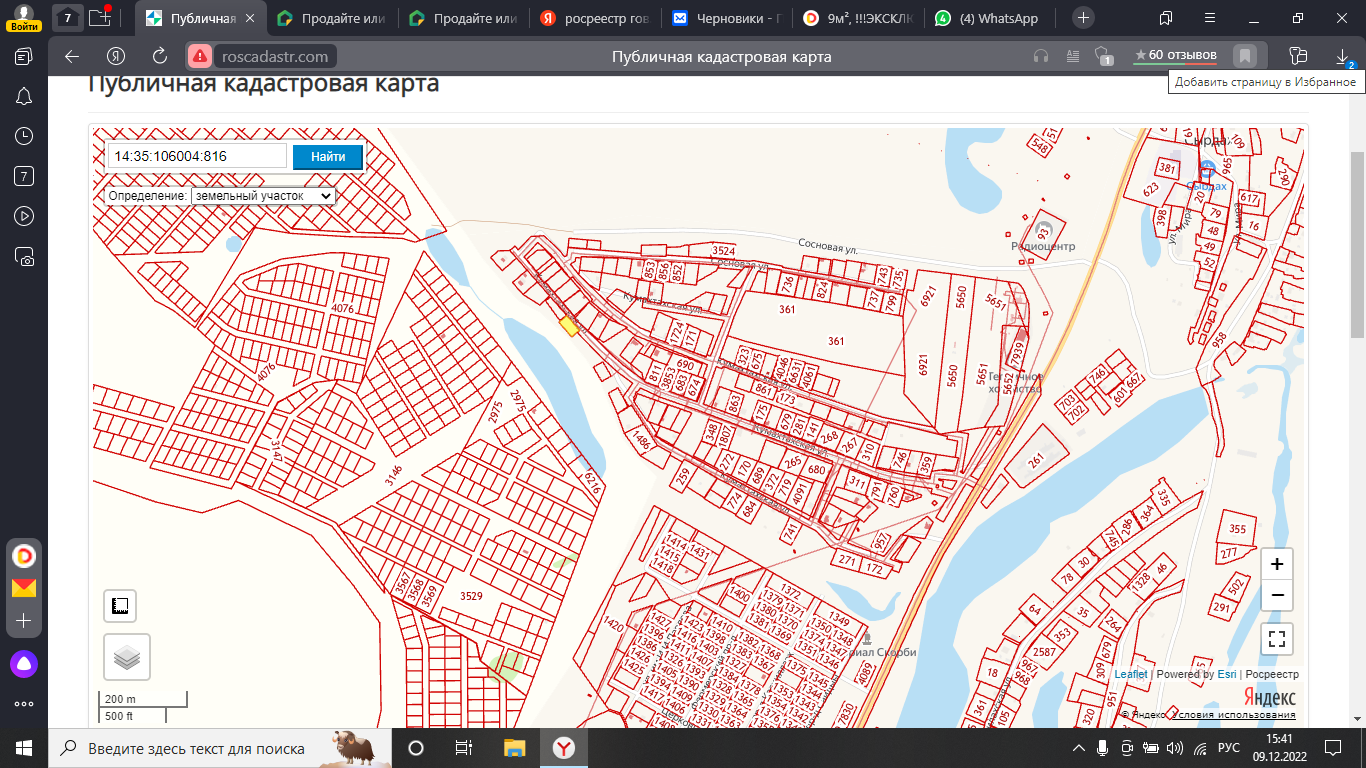Open the Leaflet attribution link
The width and height of the screenshot is (1366, 768).
[1131, 674]
